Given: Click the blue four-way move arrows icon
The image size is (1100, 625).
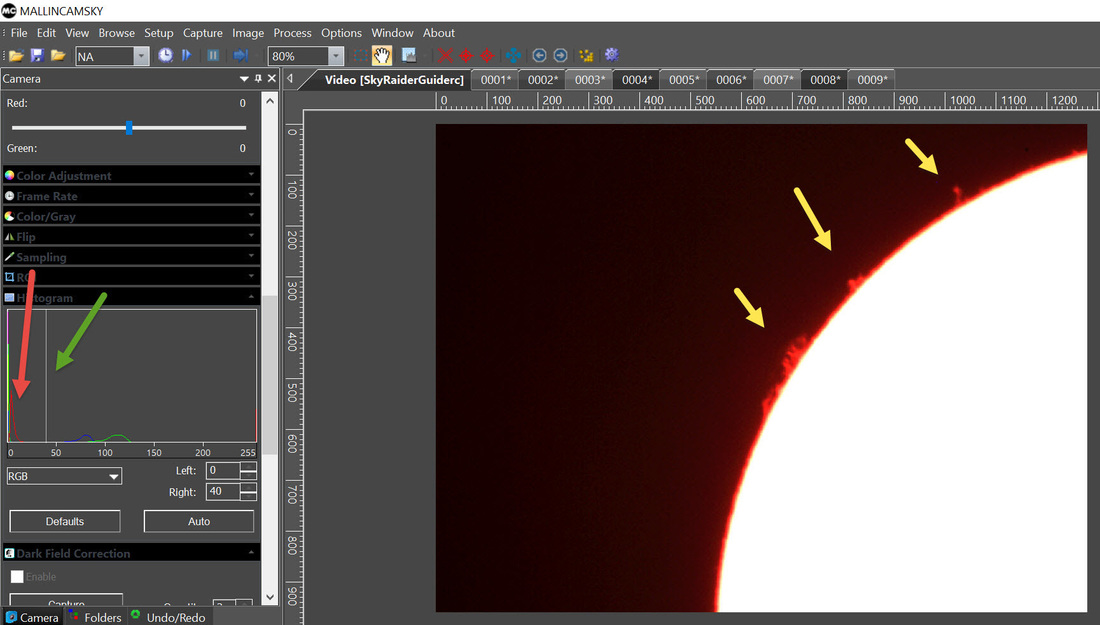Looking at the screenshot, I should click(514, 55).
